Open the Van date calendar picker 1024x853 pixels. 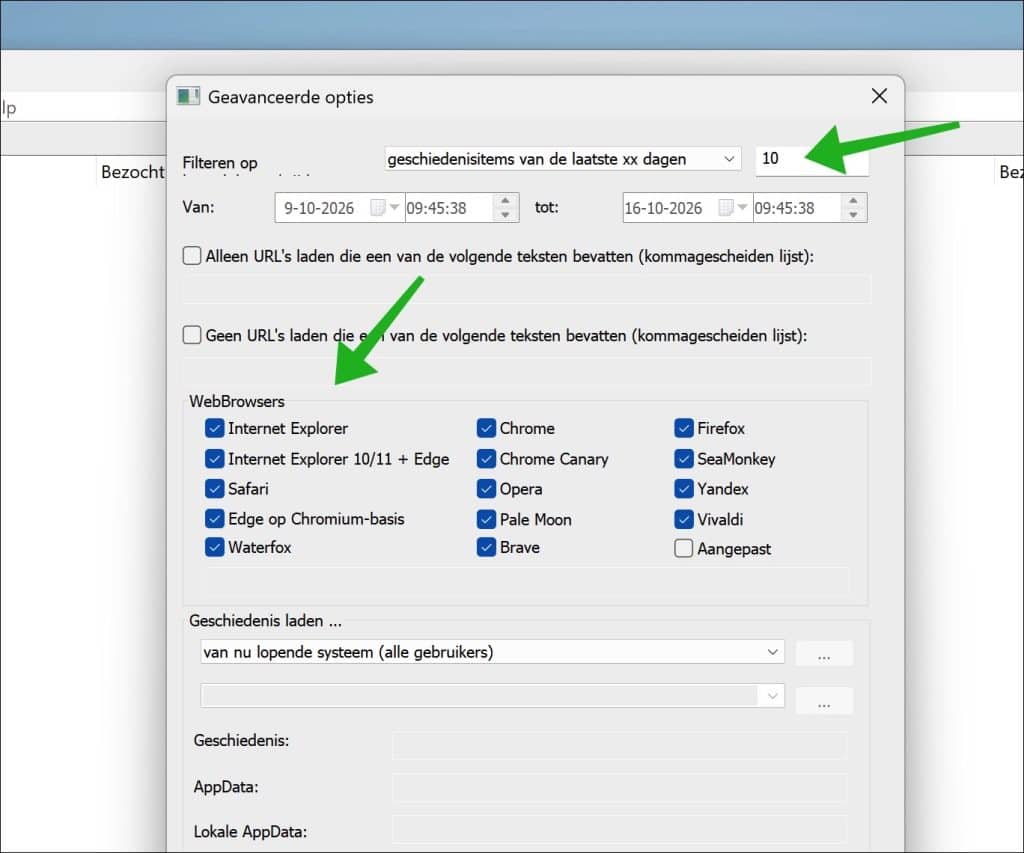tap(385, 208)
